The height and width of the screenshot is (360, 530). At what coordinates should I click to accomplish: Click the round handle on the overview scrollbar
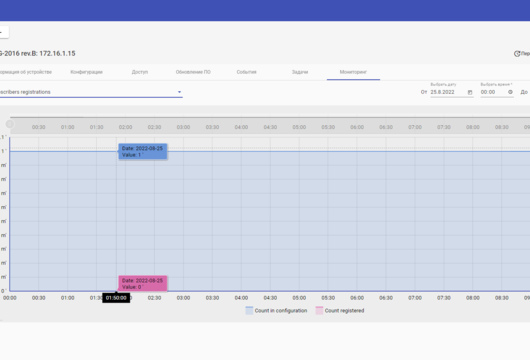(x=10, y=124)
